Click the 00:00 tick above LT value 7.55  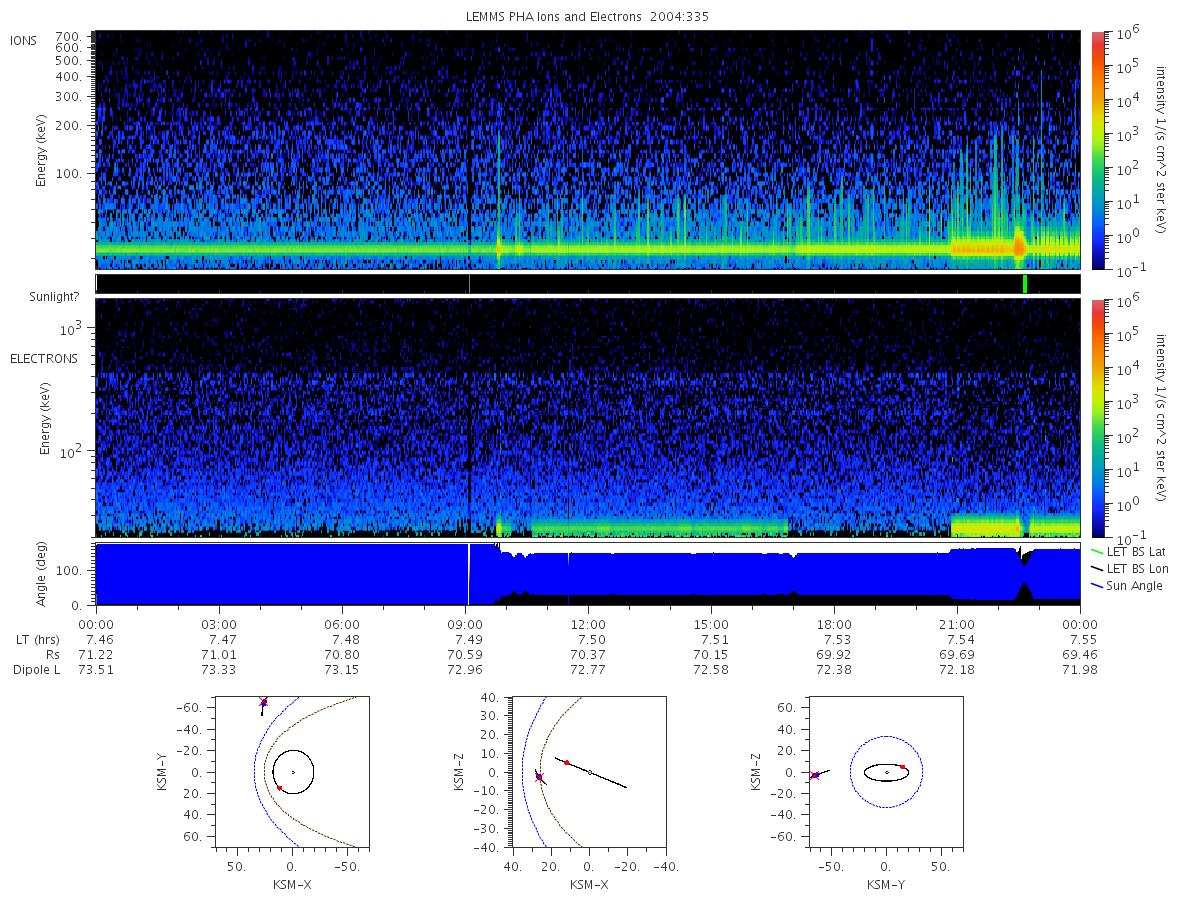pos(1080,624)
